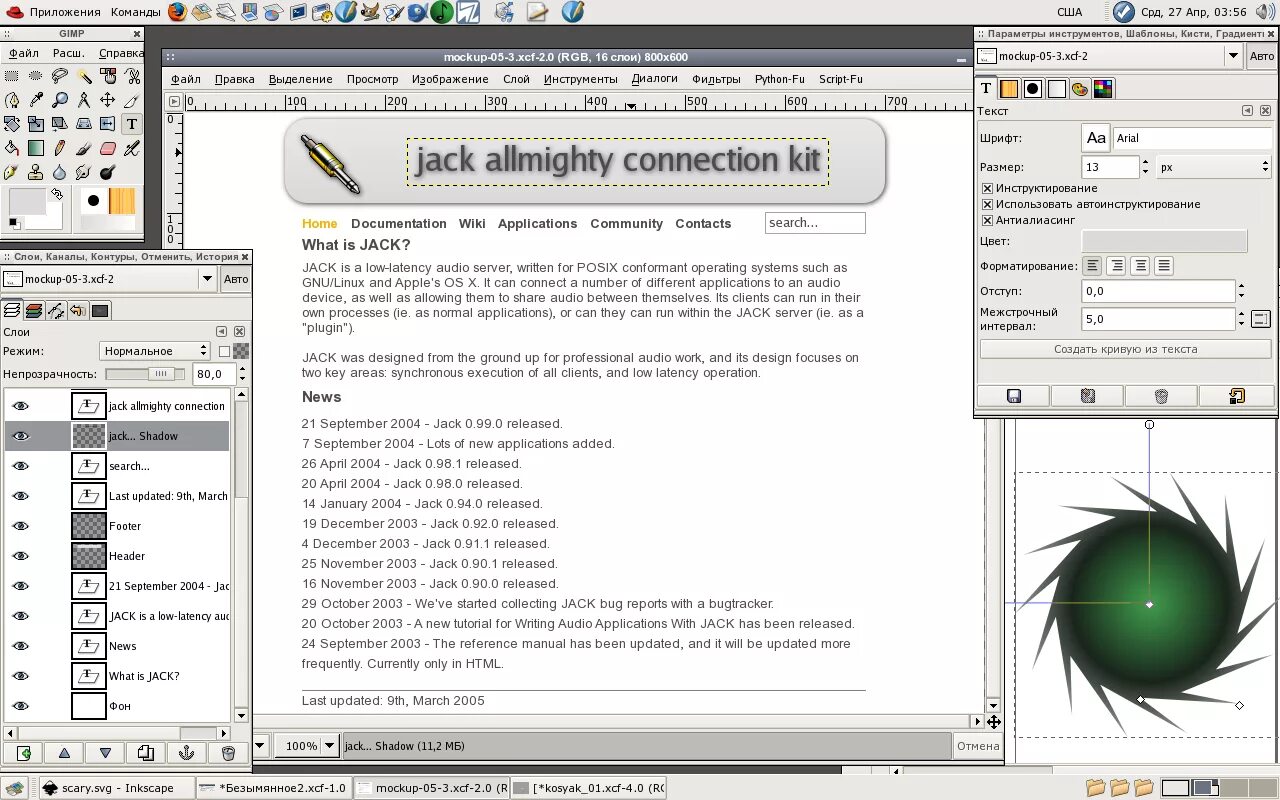Click the Отмена button in status bar
This screenshot has width=1280, height=800.
[x=978, y=746]
